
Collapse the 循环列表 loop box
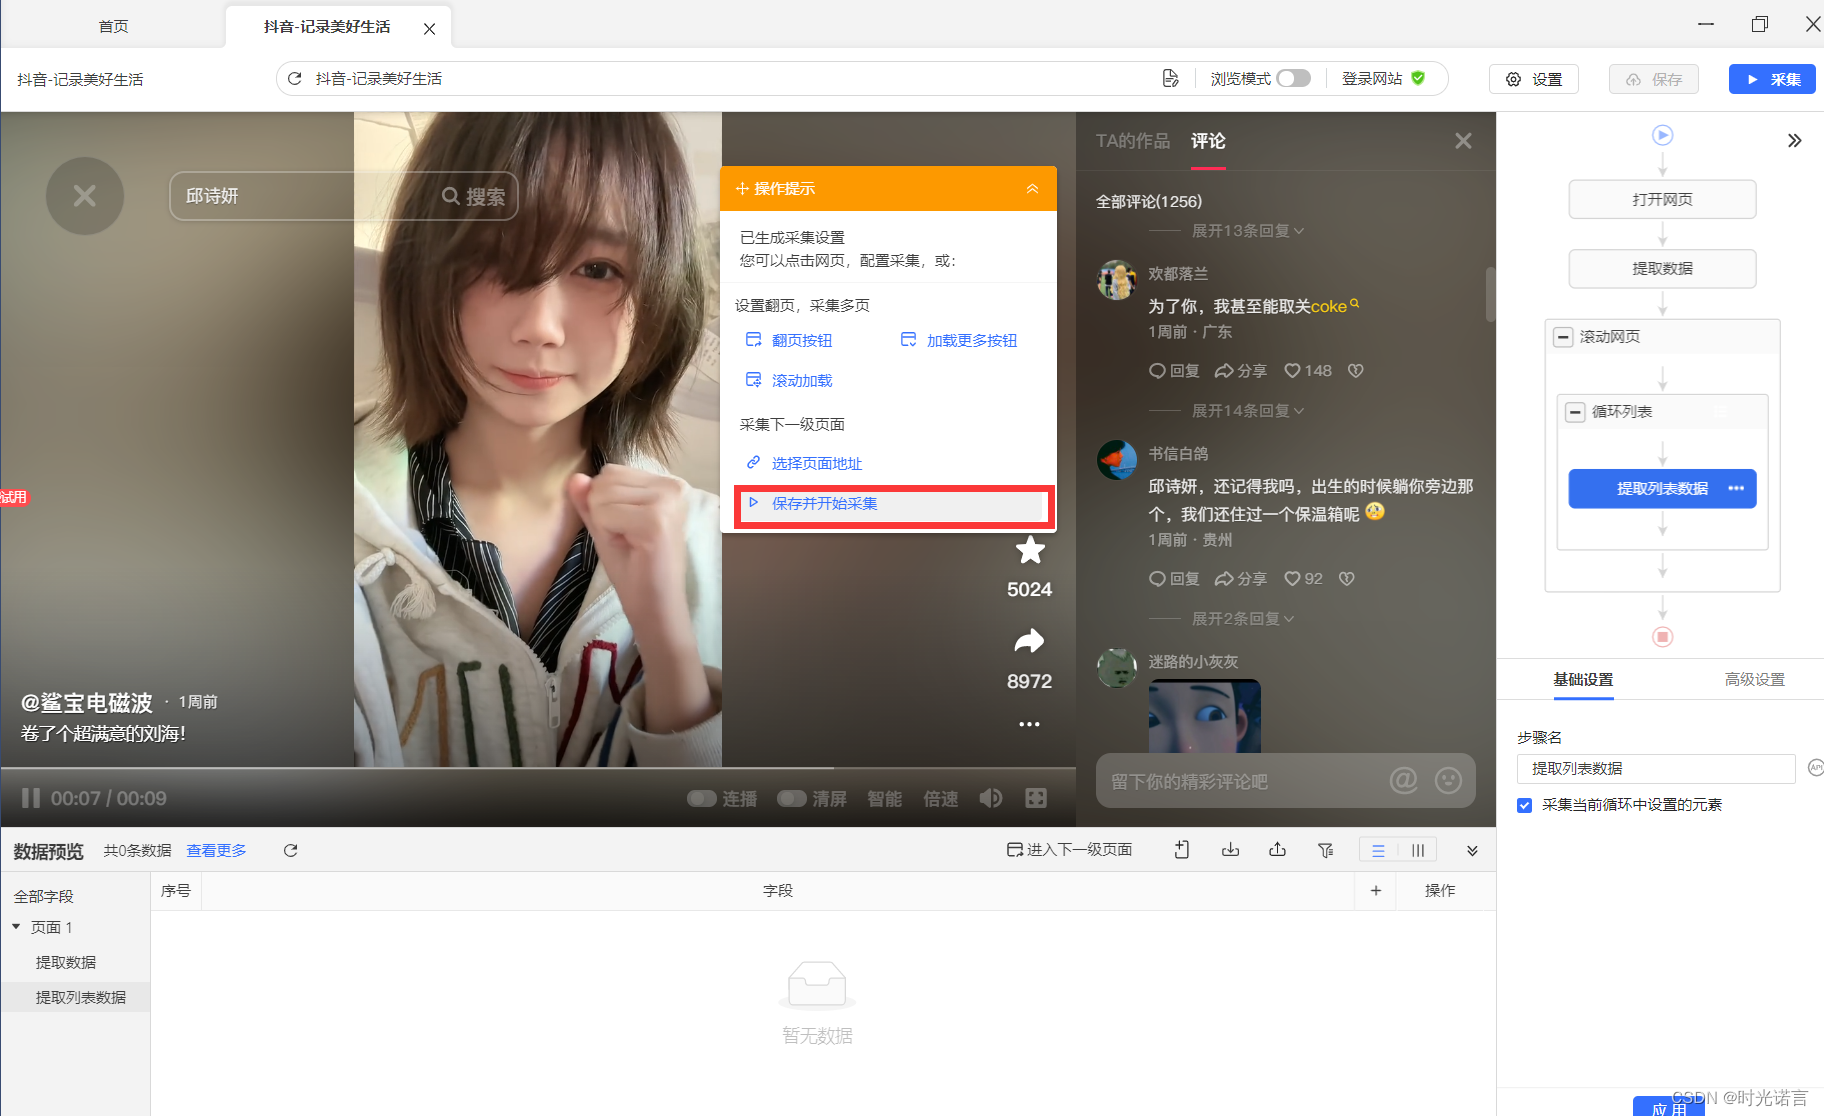(x=1575, y=412)
